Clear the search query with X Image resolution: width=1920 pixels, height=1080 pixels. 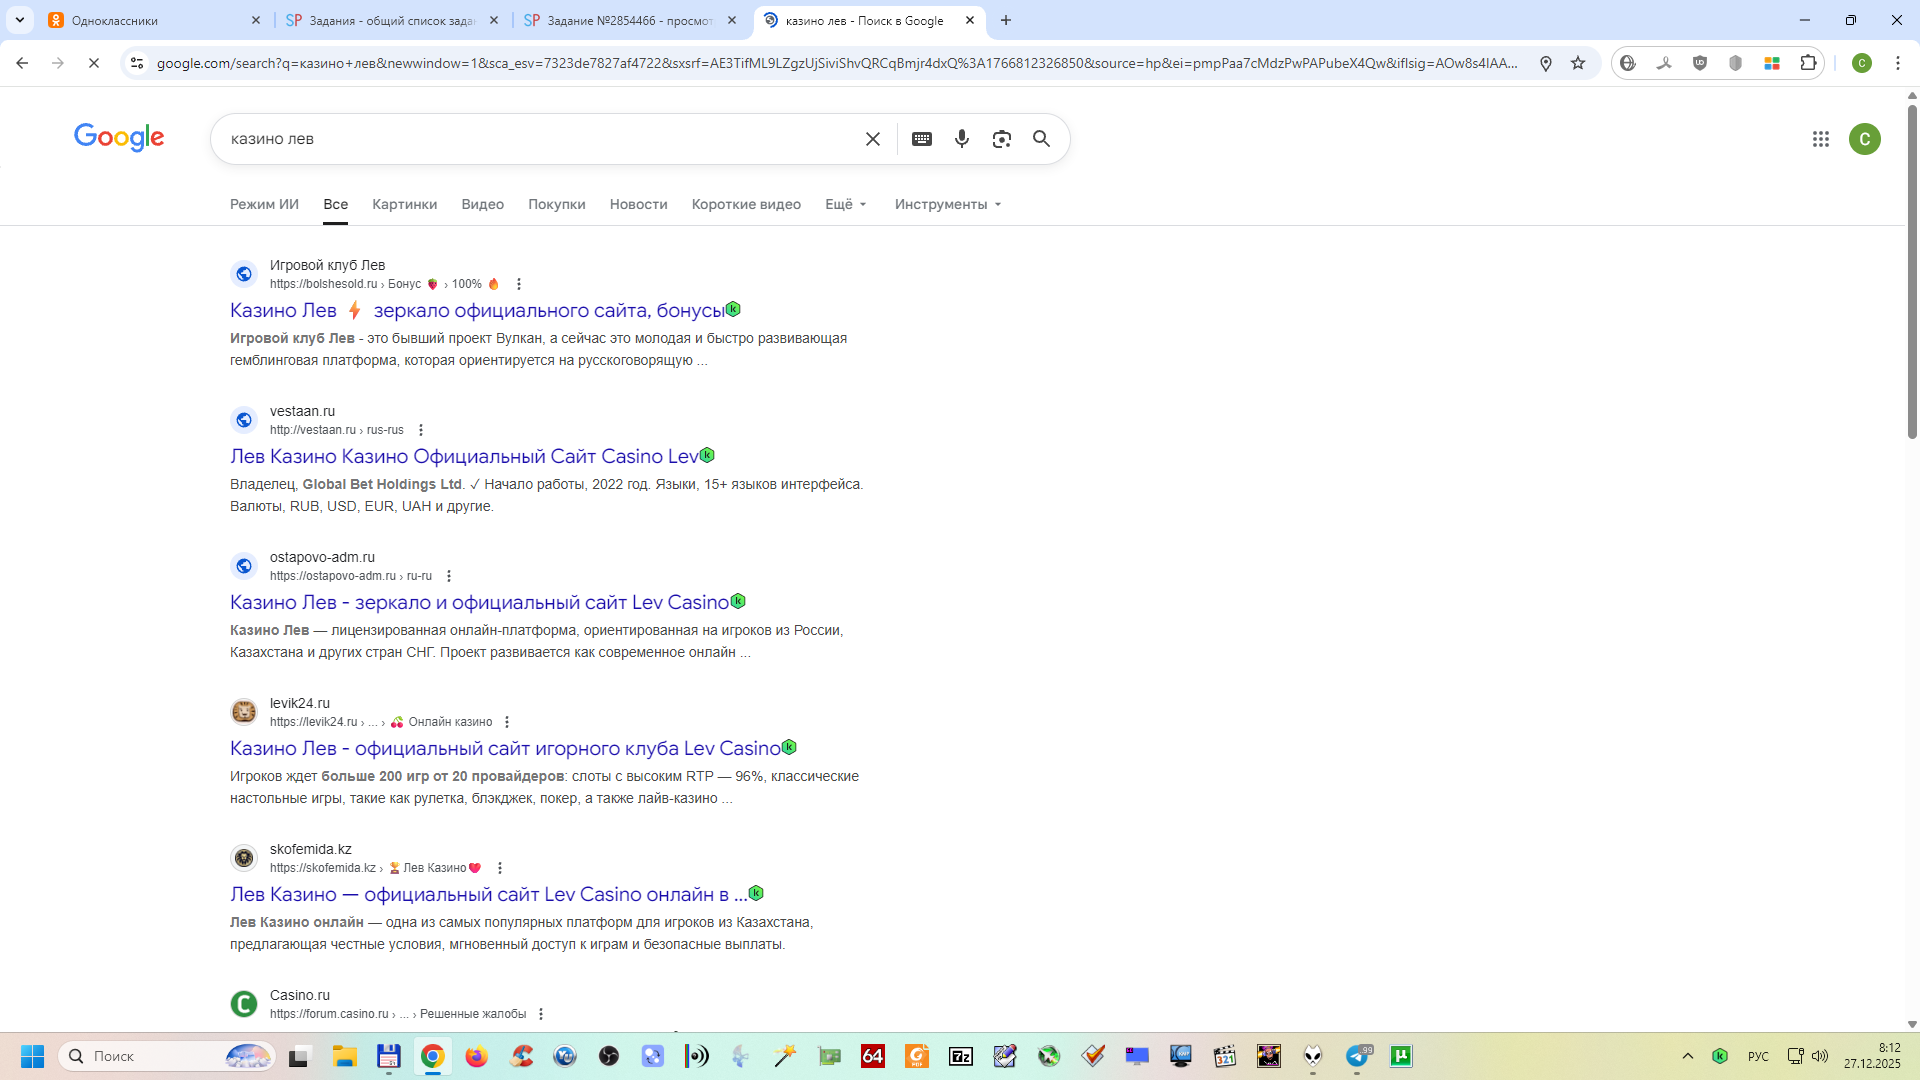point(873,139)
